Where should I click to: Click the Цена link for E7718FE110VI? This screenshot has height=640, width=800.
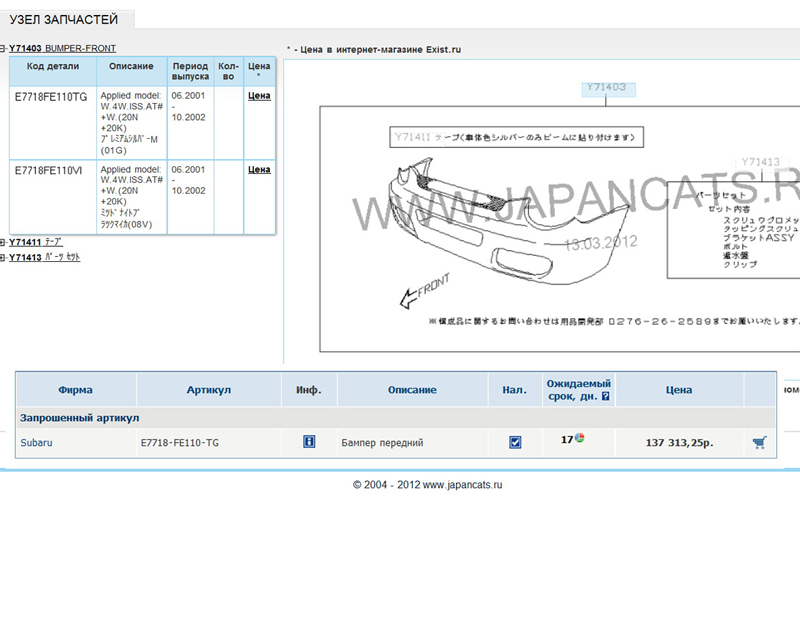click(259, 169)
